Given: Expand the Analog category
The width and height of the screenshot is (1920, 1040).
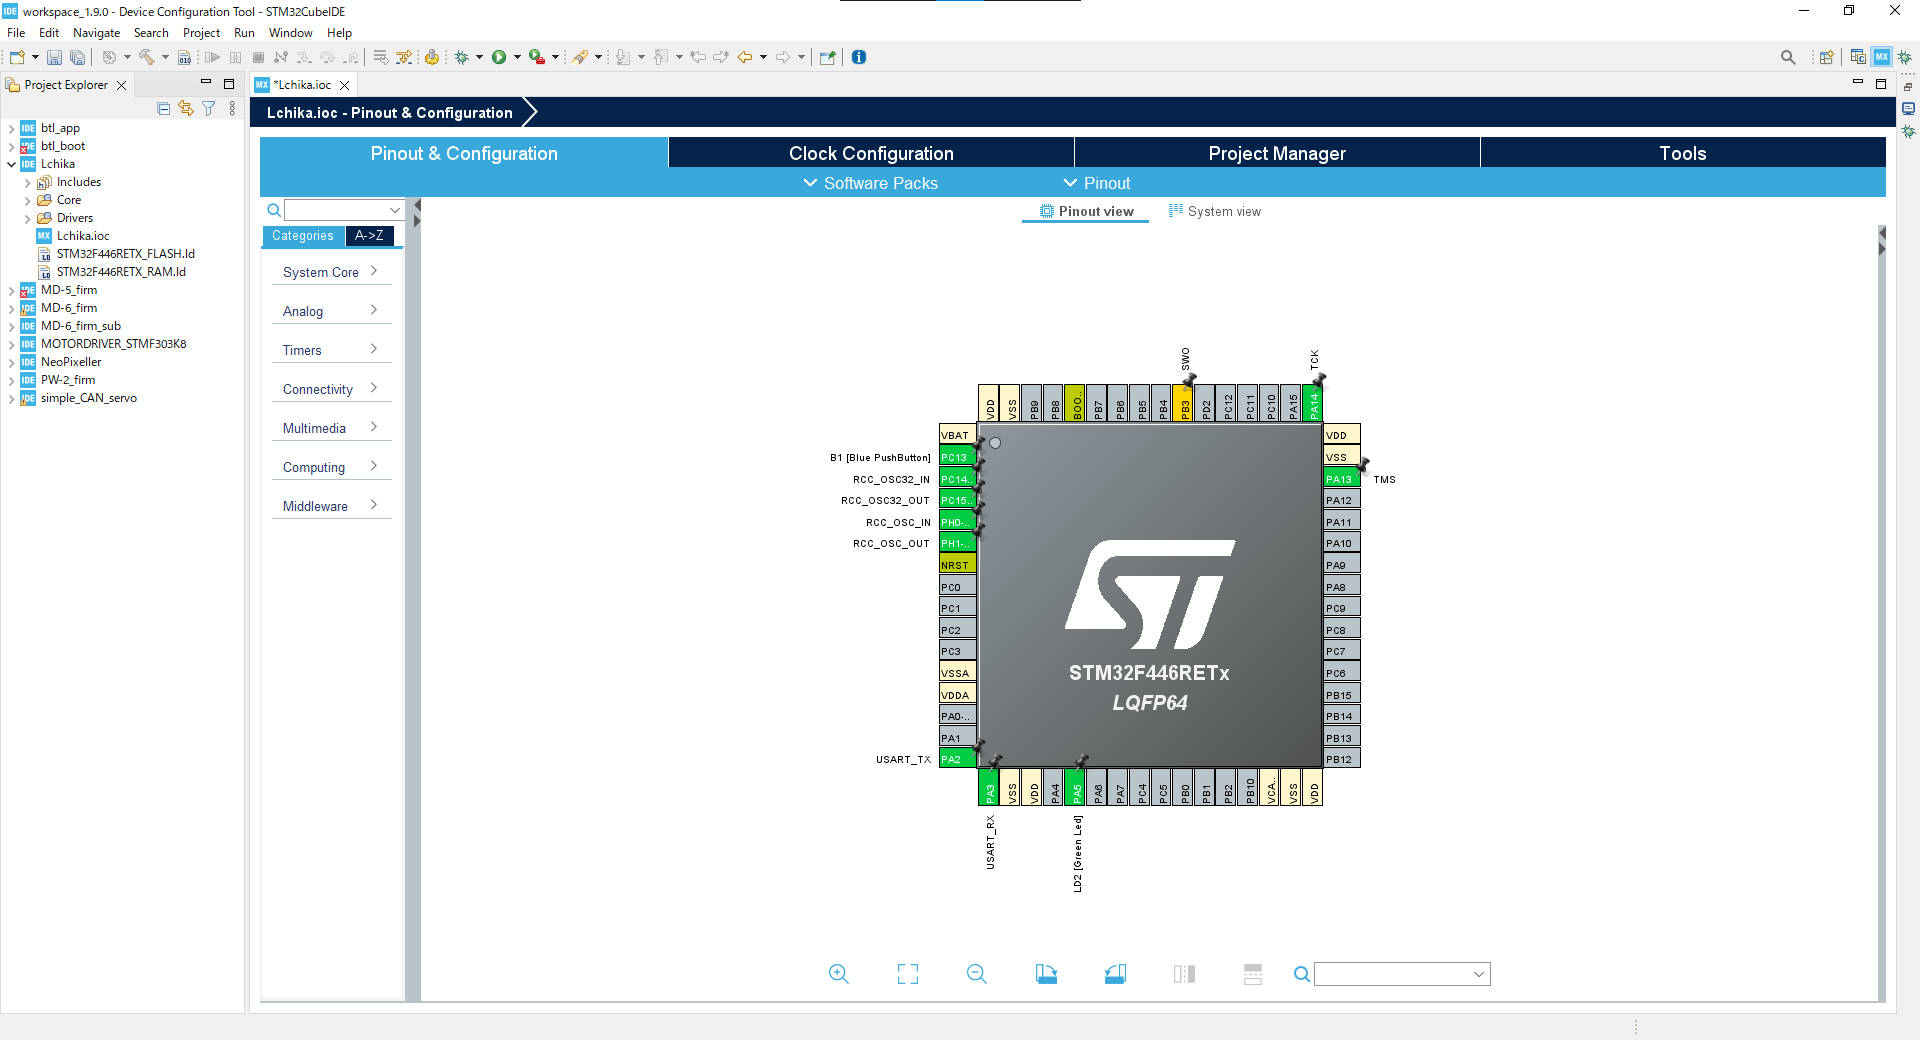Looking at the screenshot, I should pos(331,311).
